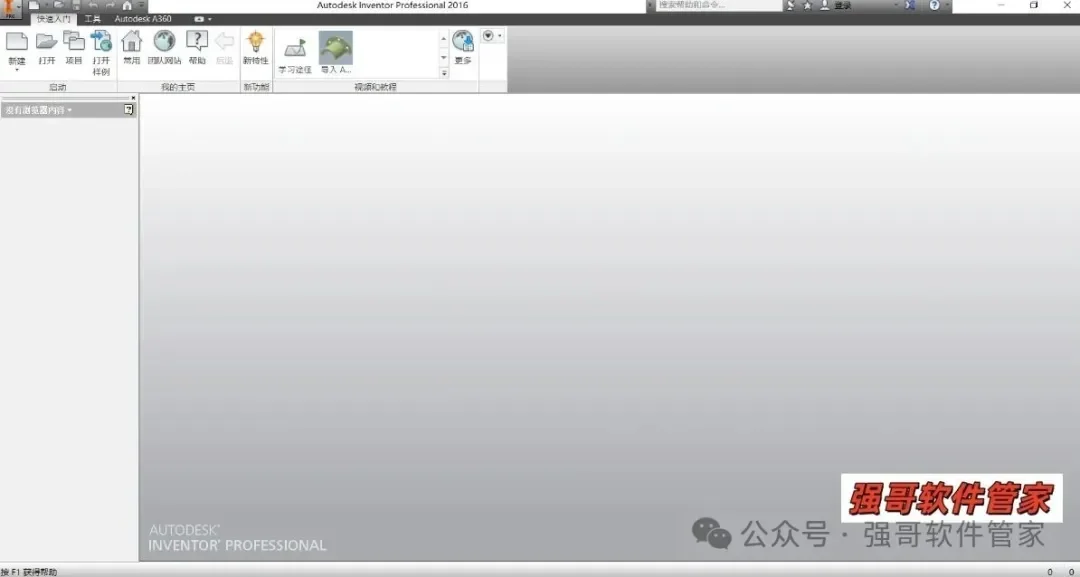Expand the tutorial gallery with bottom arrow
This screenshot has width=1080, height=577.
click(x=444, y=72)
